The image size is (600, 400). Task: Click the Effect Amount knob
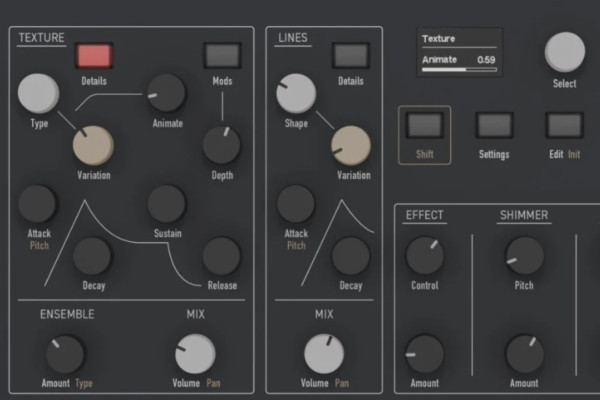point(425,354)
